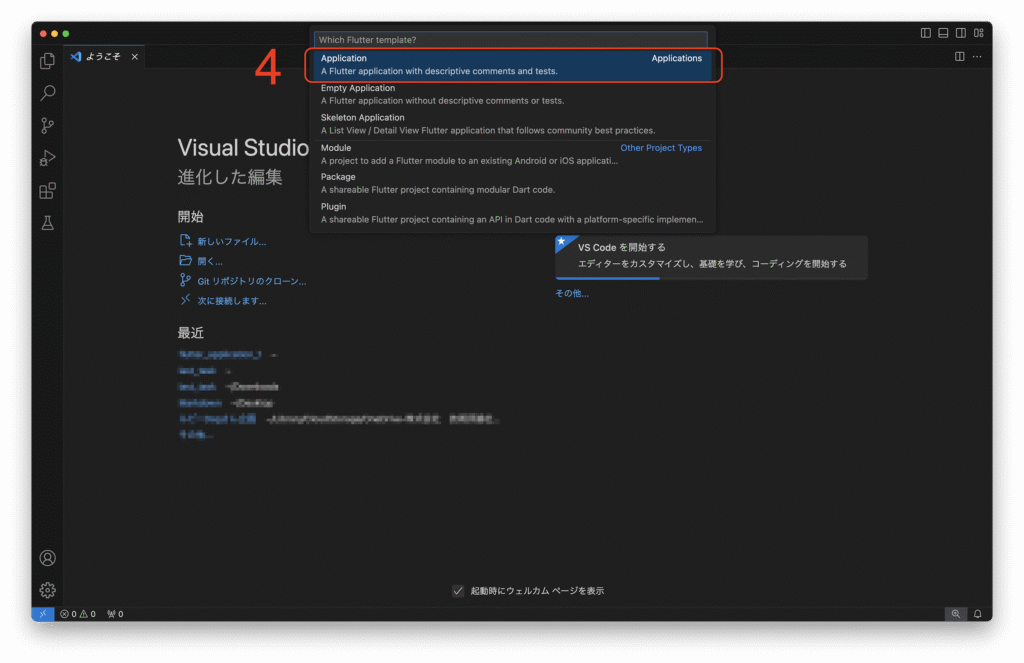Toggle primary side bar layout icon
The image size is (1024, 663).
tap(925, 33)
